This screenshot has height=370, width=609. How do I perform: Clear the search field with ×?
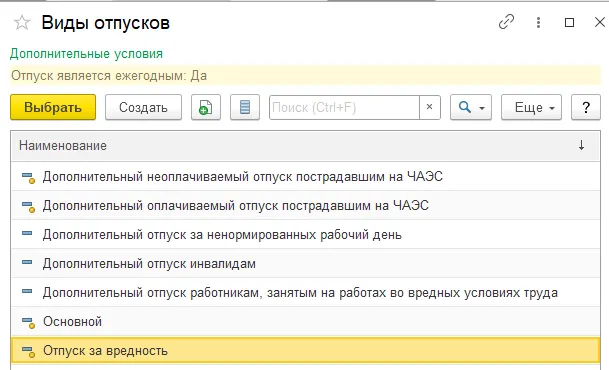tap(430, 107)
